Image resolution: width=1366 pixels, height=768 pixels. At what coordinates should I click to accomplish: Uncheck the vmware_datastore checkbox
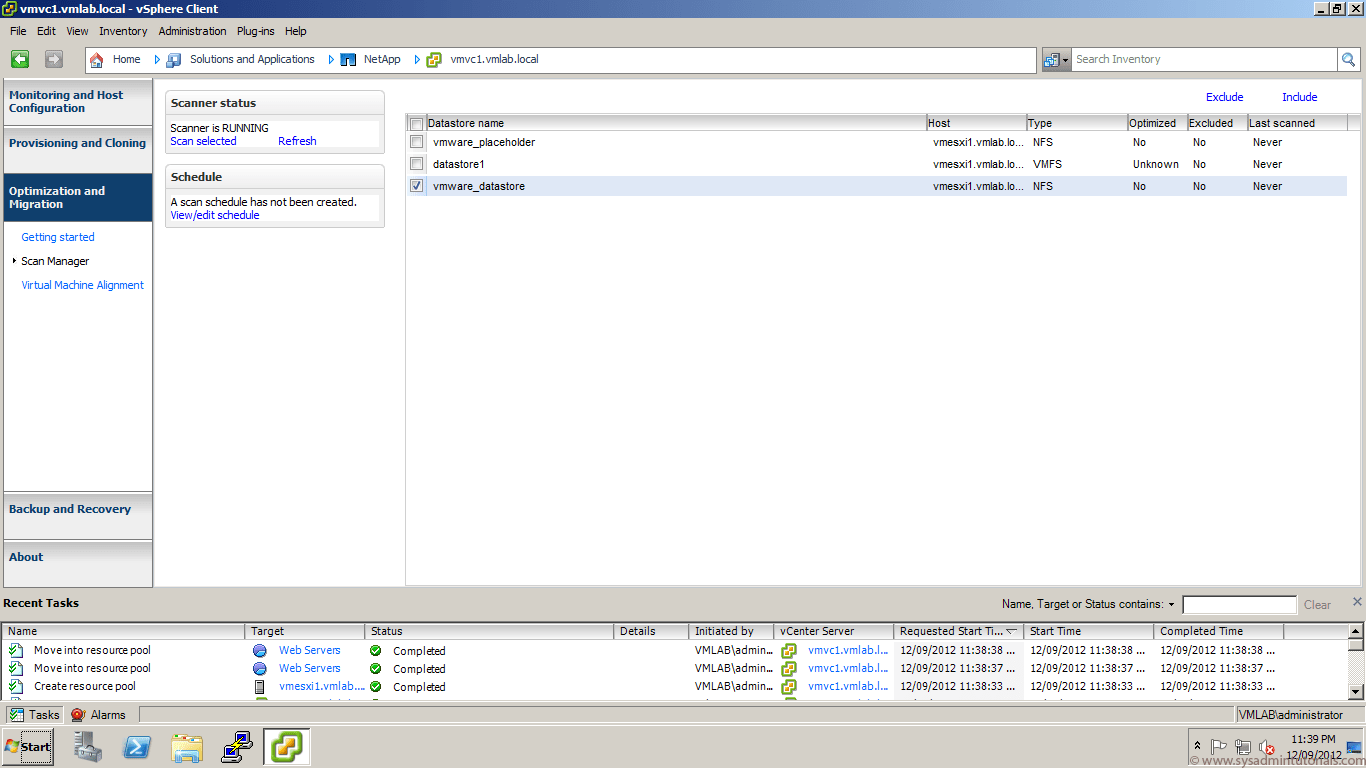tap(416, 186)
